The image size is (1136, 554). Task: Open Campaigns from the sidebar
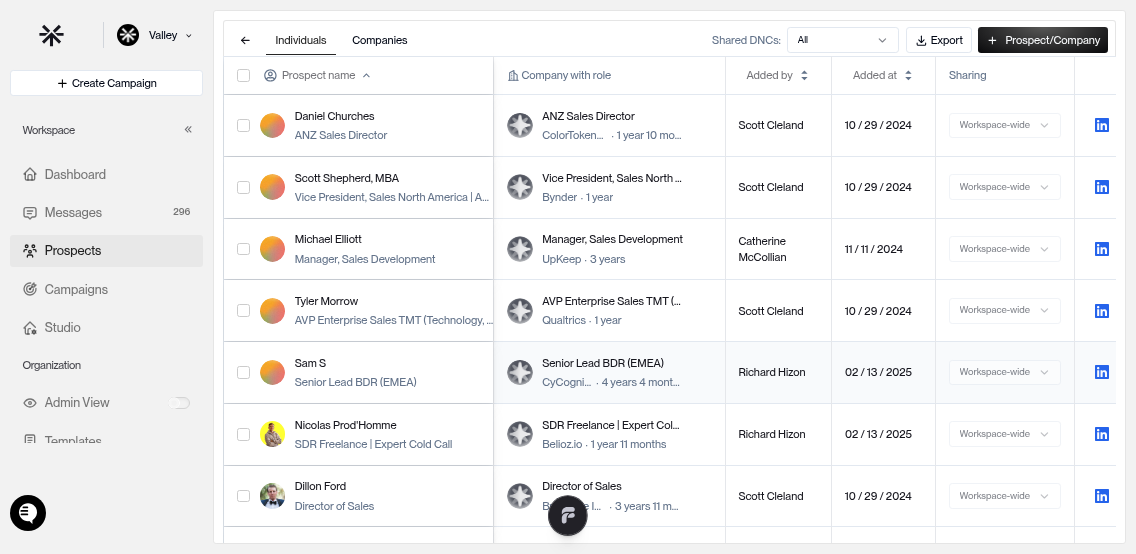coord(106,289)
